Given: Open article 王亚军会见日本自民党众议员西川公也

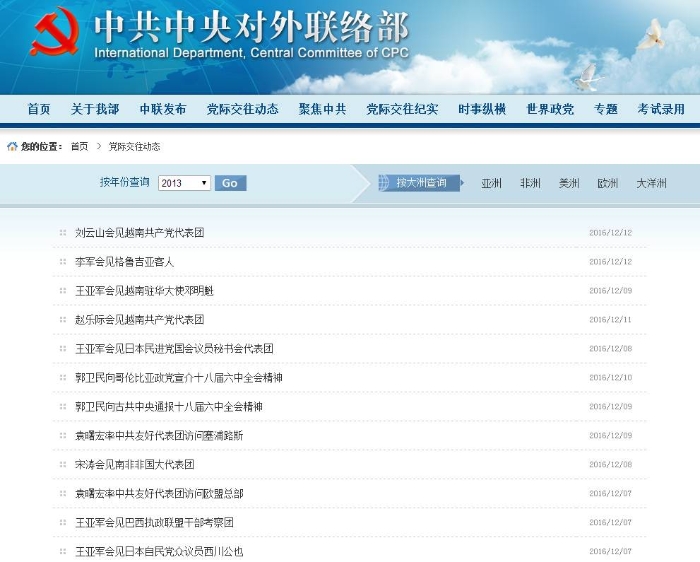Looking at the screenshot, I should click(x=159, y=552).
